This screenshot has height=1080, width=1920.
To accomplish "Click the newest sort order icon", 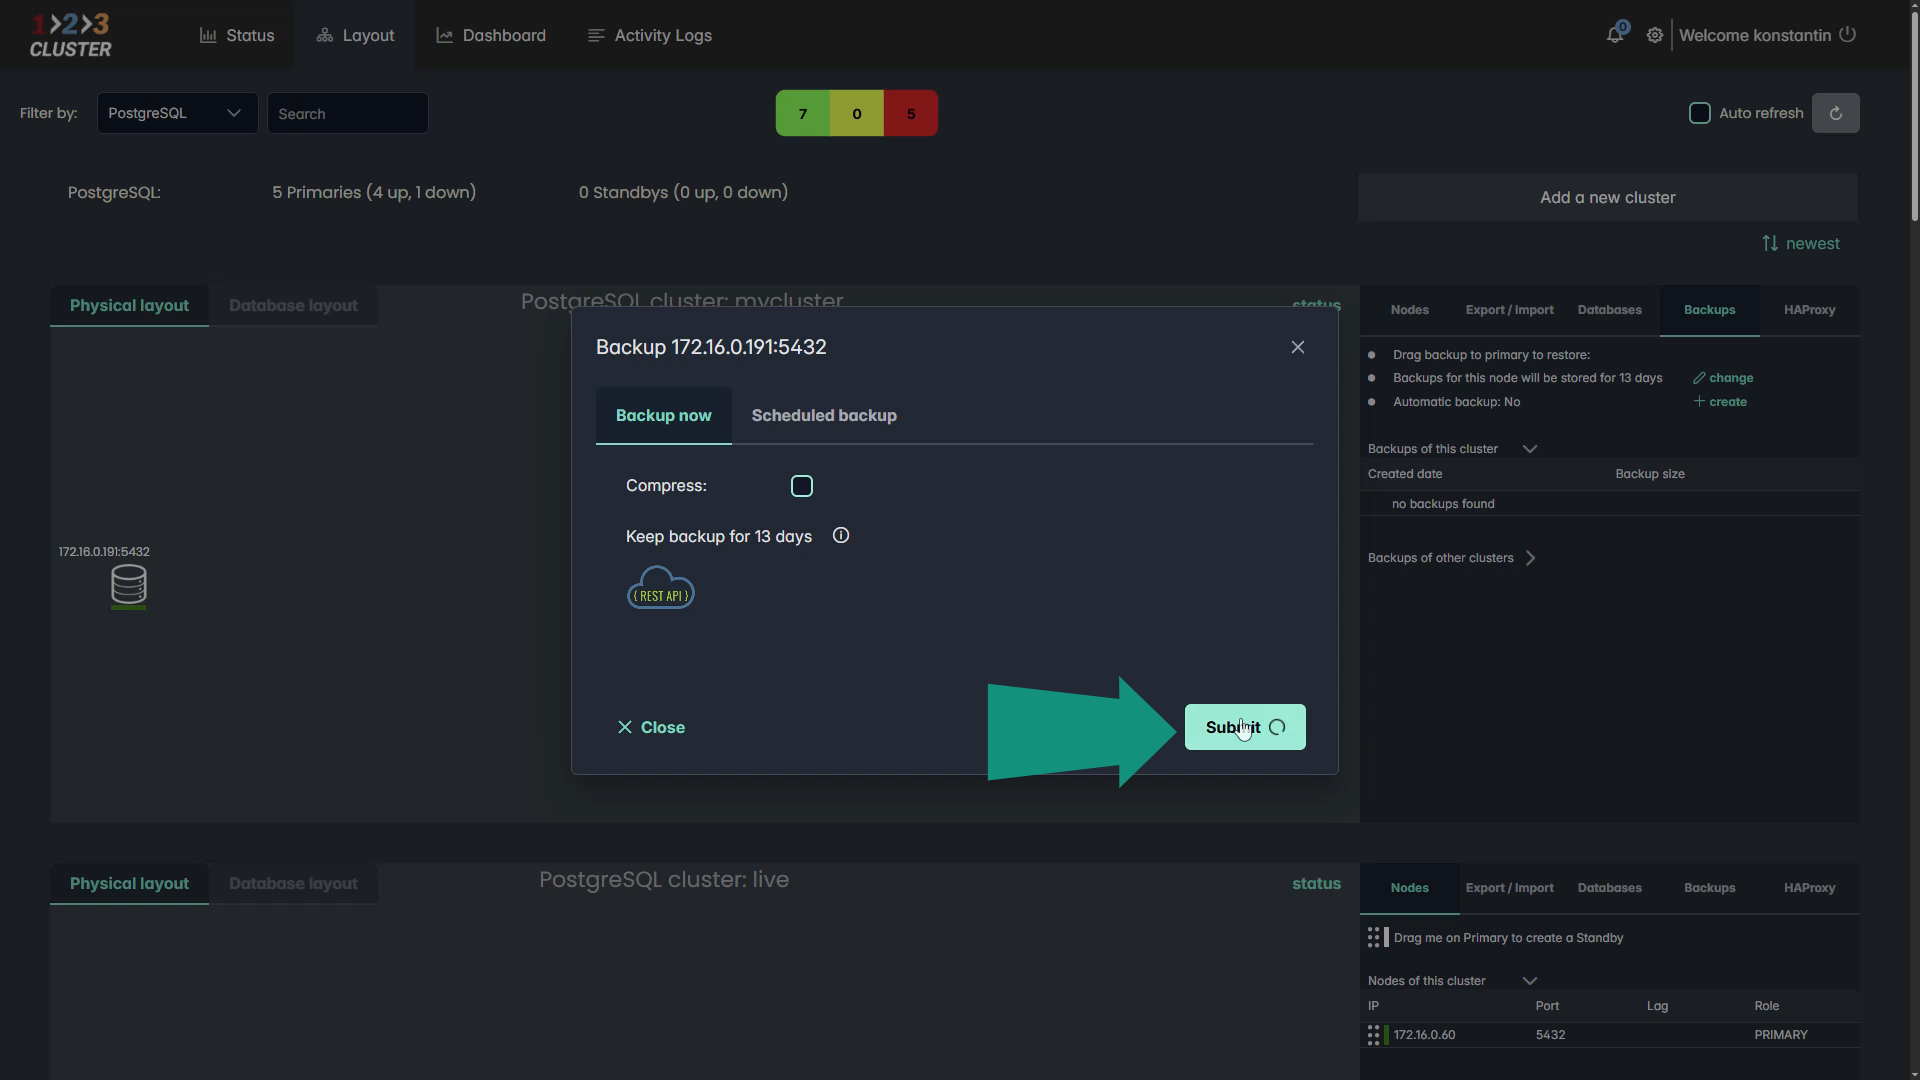I will [1770, 243].
